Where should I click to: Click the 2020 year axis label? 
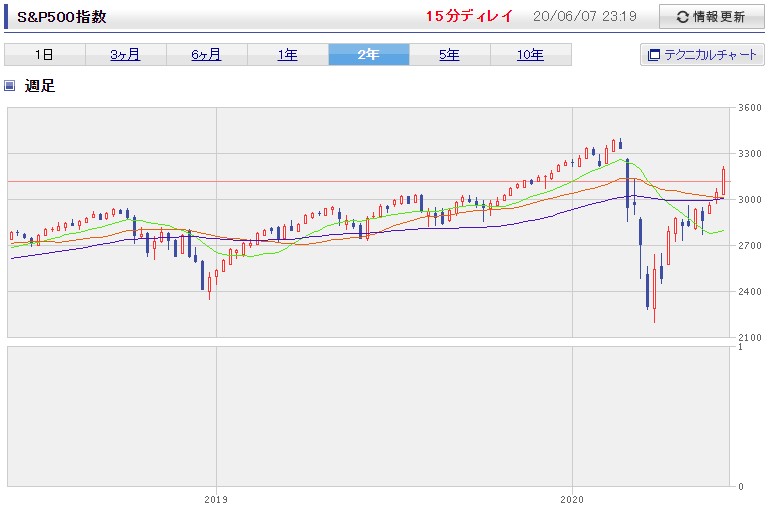[x=572, y=500]
